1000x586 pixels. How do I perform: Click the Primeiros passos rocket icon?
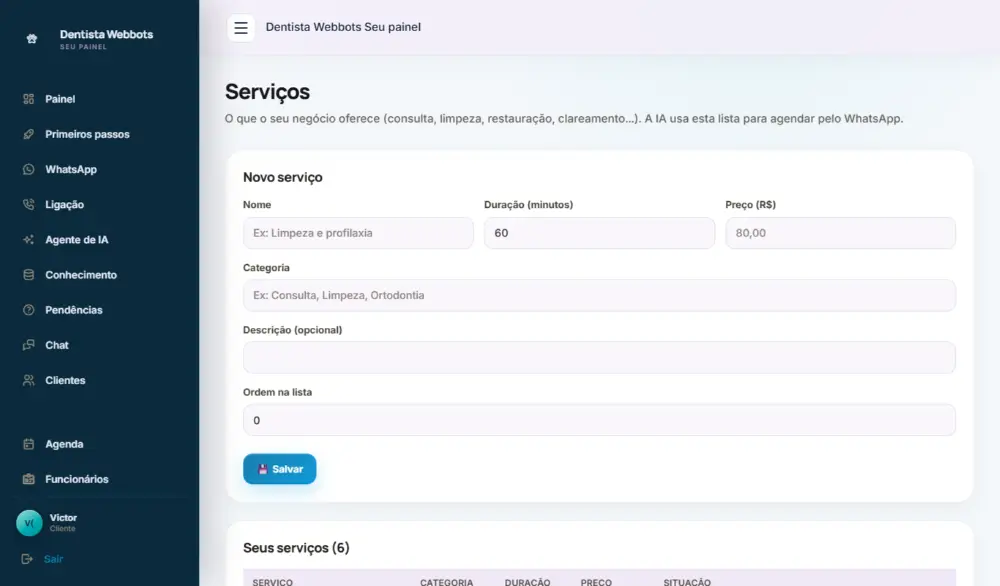click(x=29, y=134)
